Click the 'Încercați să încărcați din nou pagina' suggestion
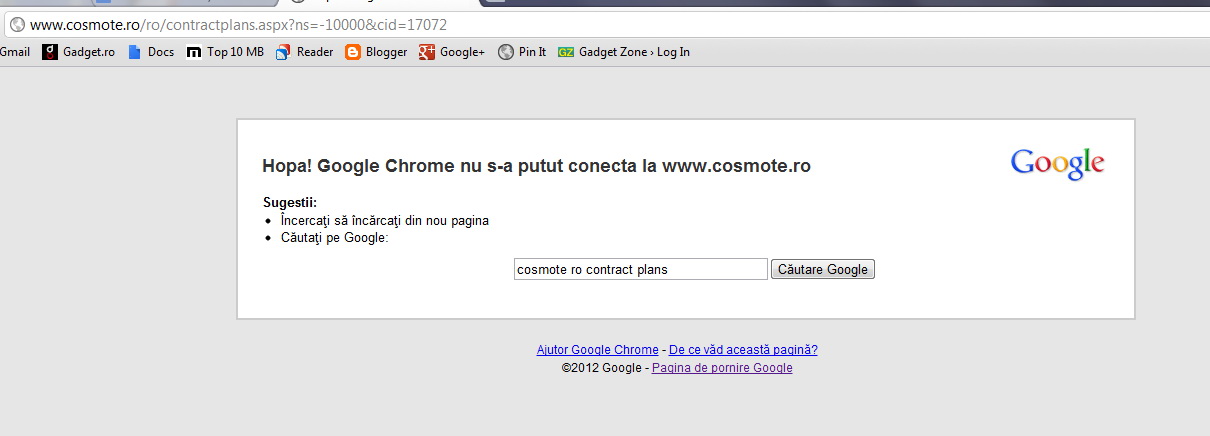The height and width of the screenshot is (436, 1210). coord(385,220)
